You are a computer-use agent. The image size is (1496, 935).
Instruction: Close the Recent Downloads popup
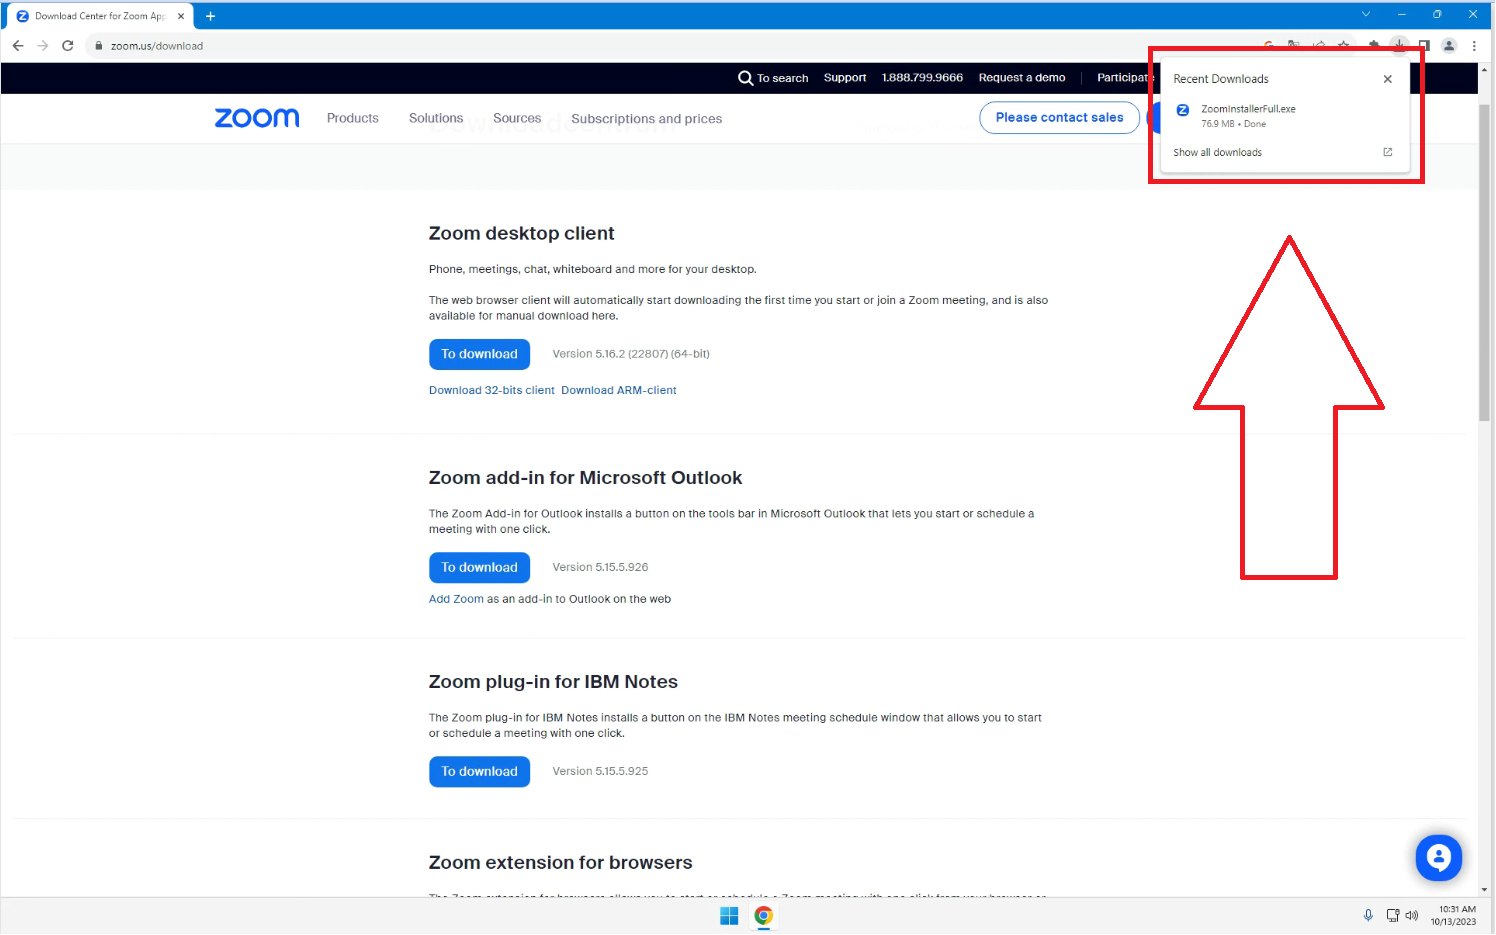click(1388, 79)
